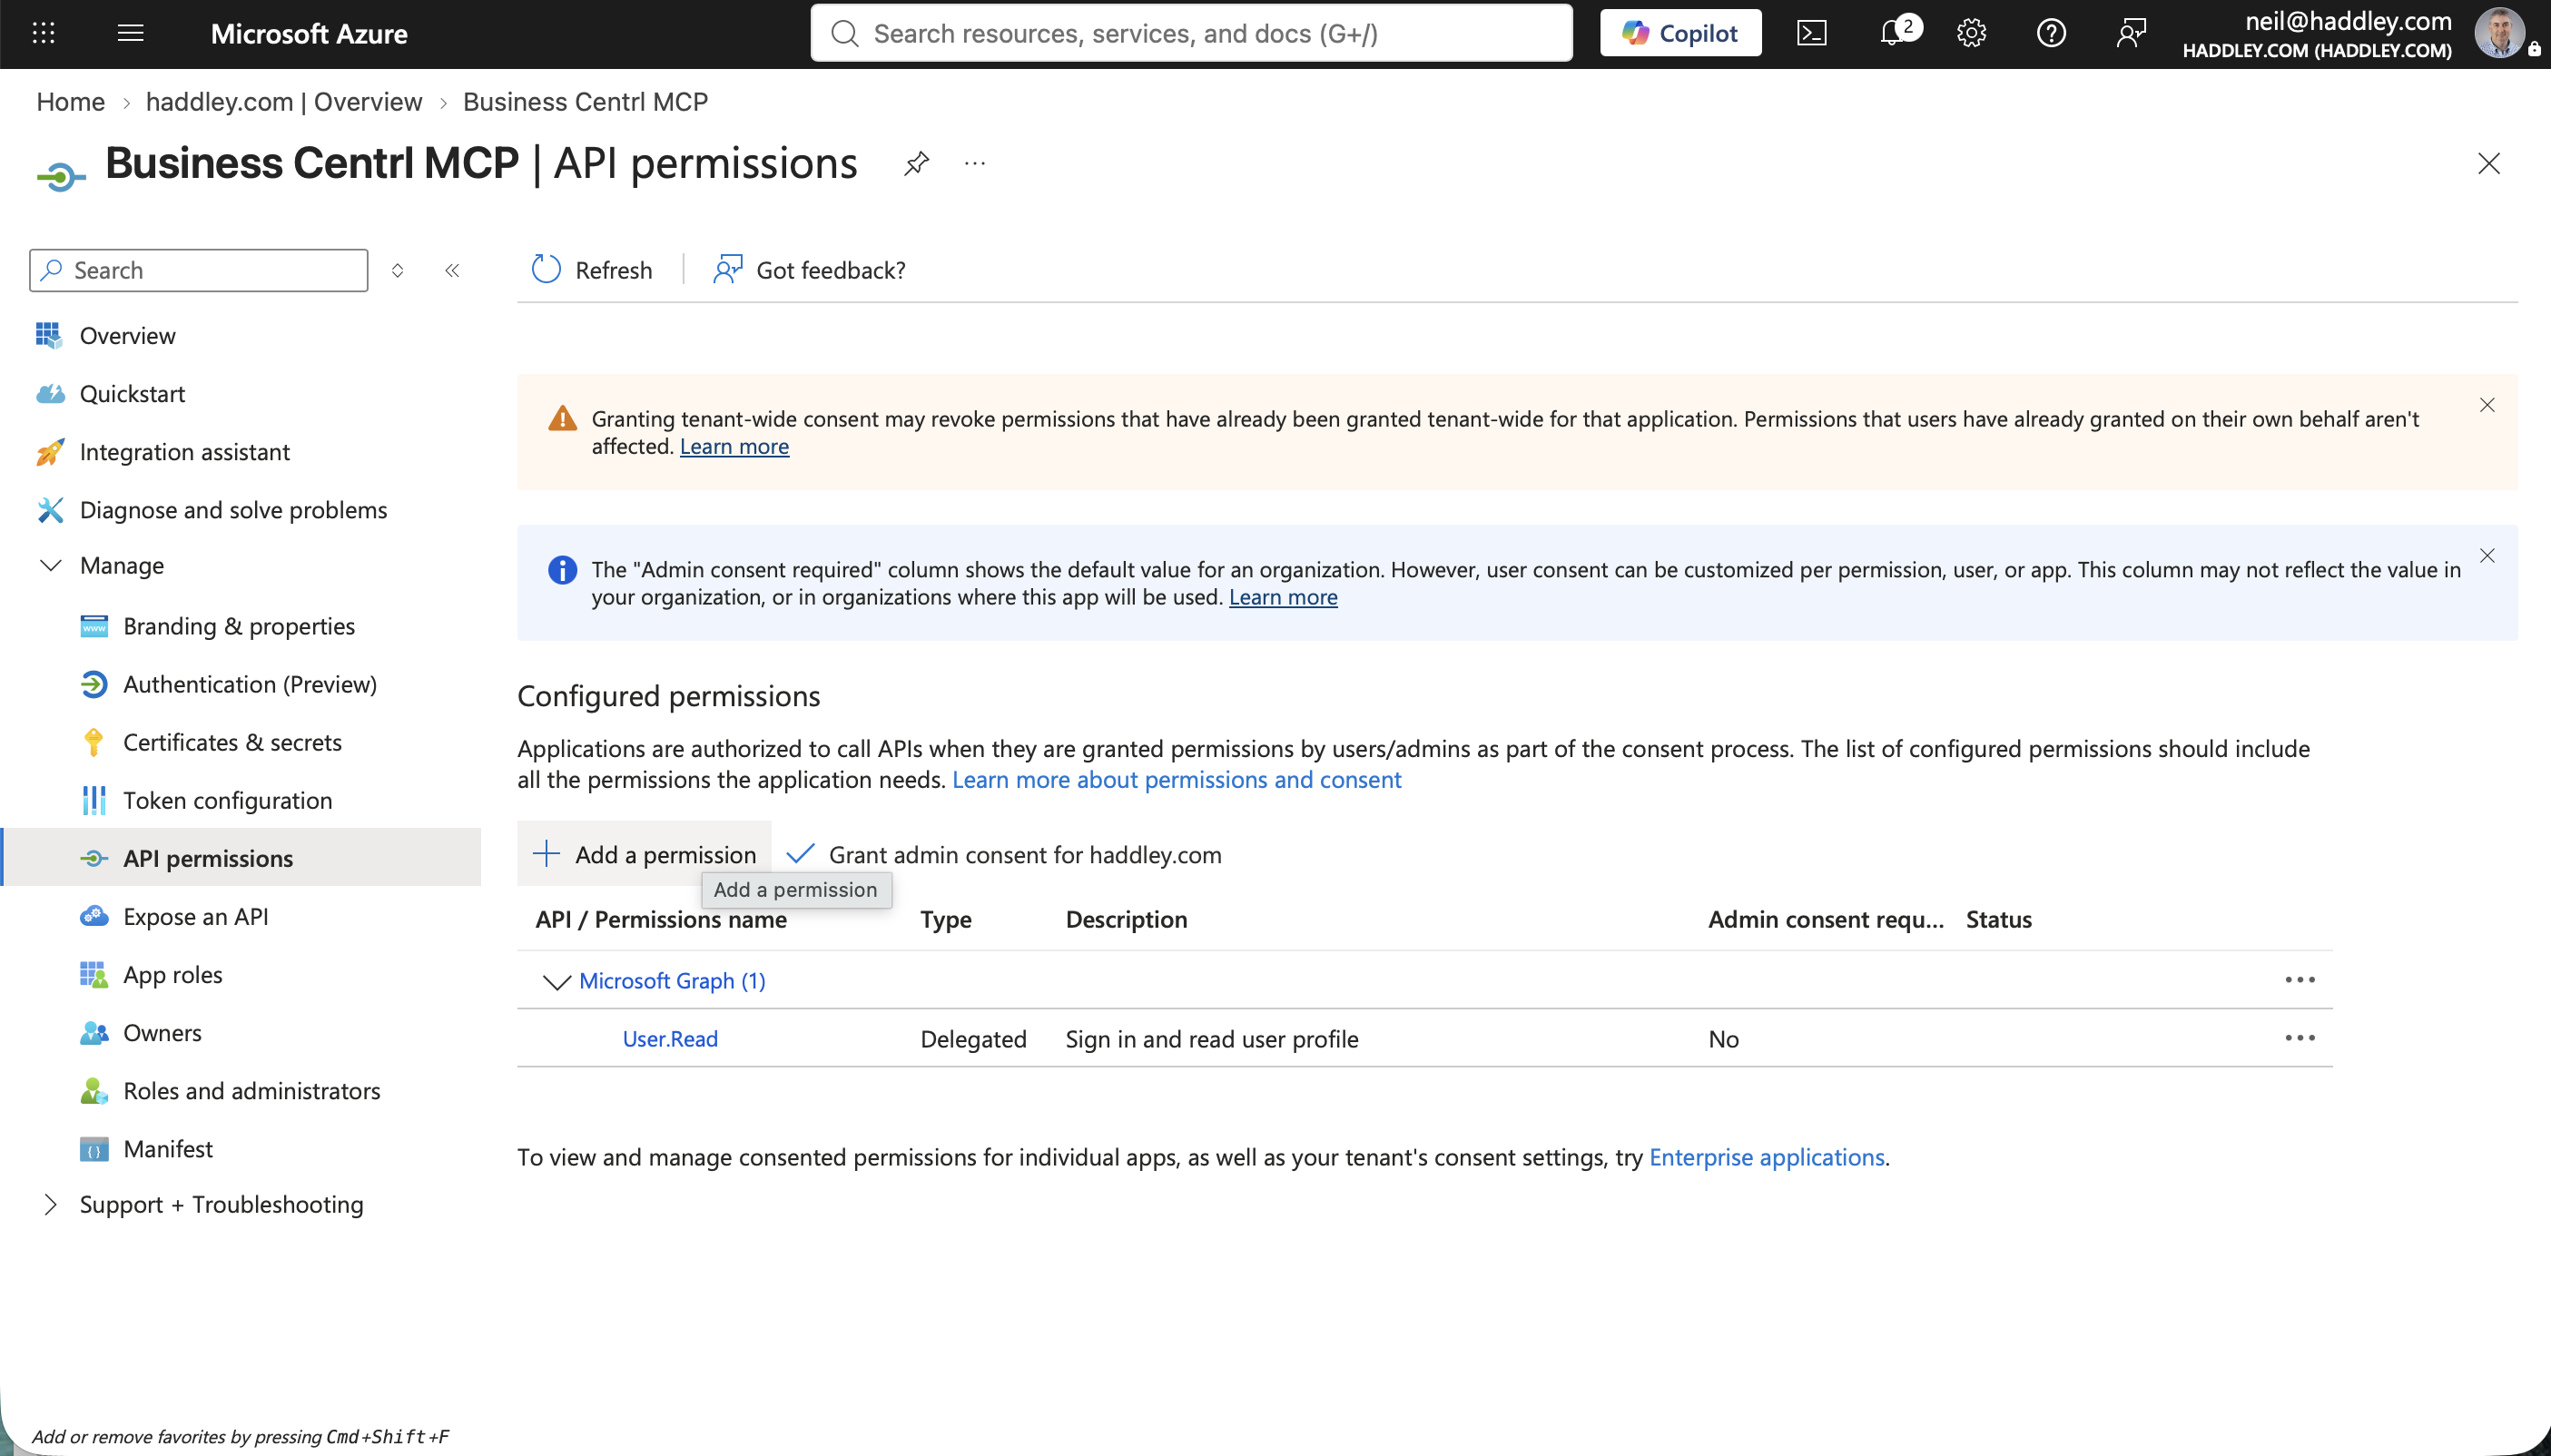Open Owners page

coord(162,1032)
